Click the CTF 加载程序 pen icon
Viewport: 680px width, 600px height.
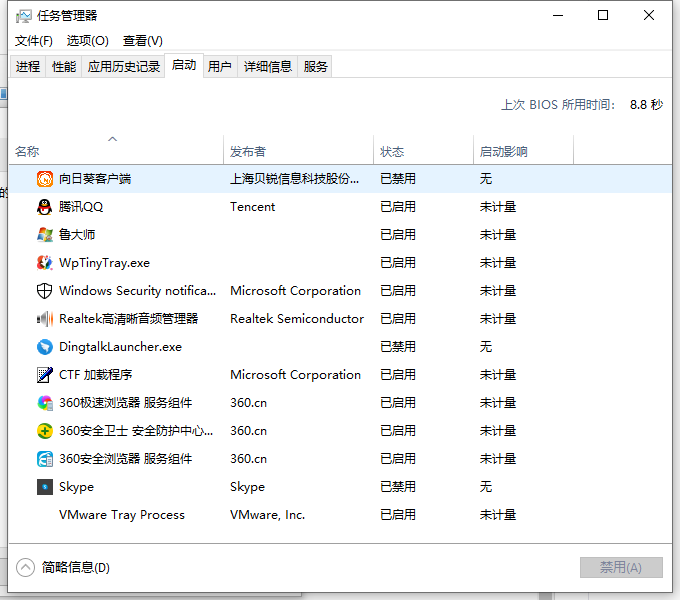[x=45, y=375]
